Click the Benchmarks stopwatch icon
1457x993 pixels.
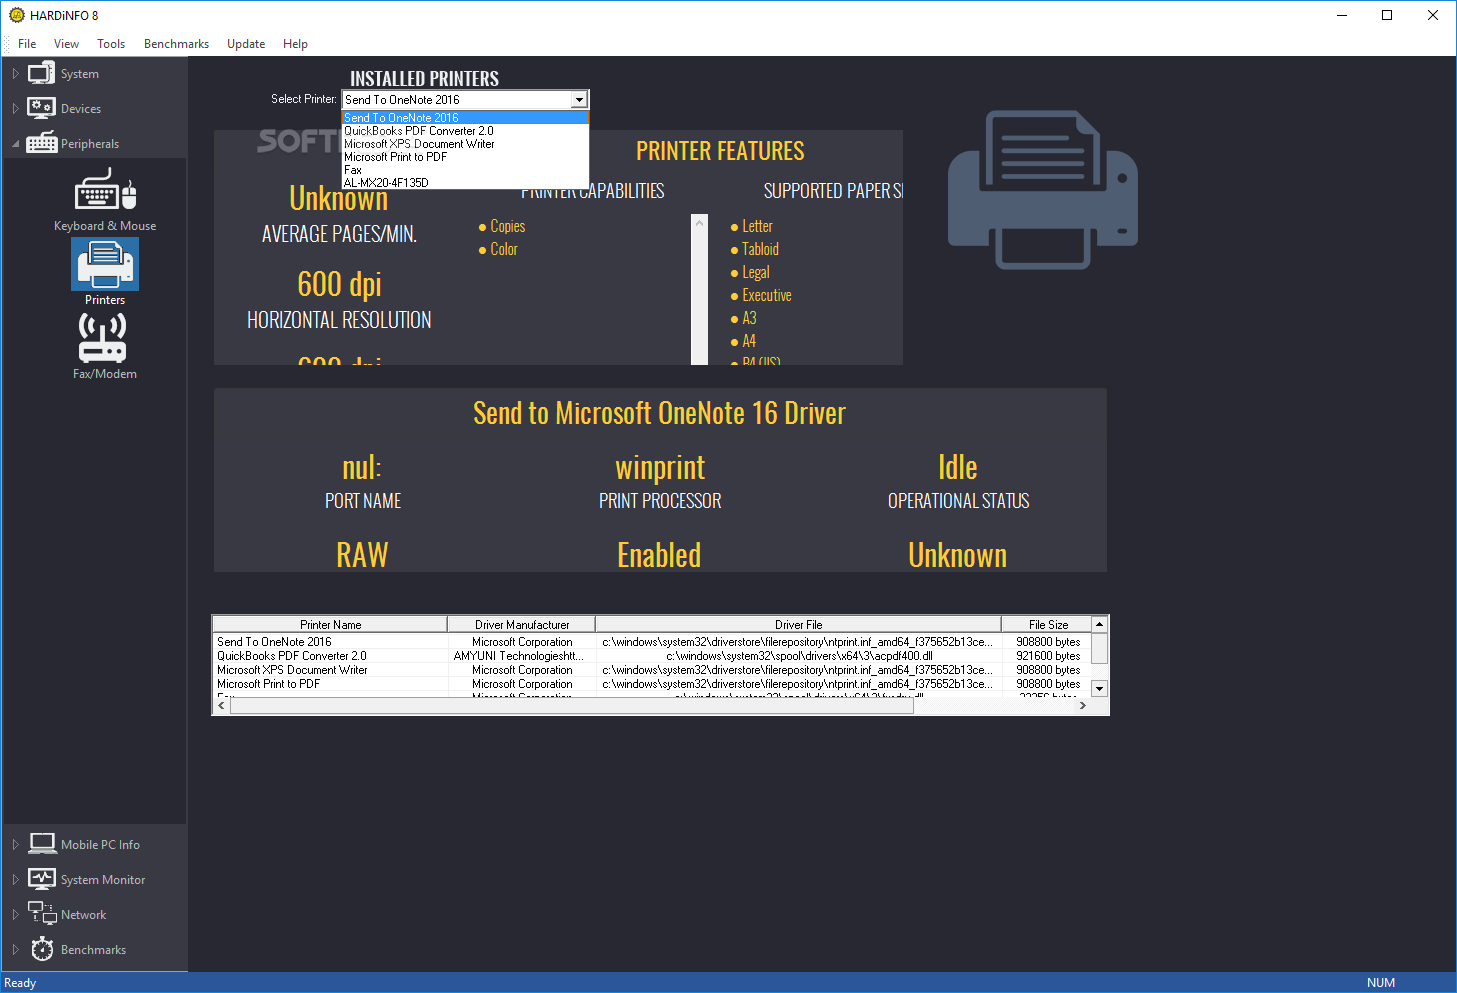click(x=42, y=949)
